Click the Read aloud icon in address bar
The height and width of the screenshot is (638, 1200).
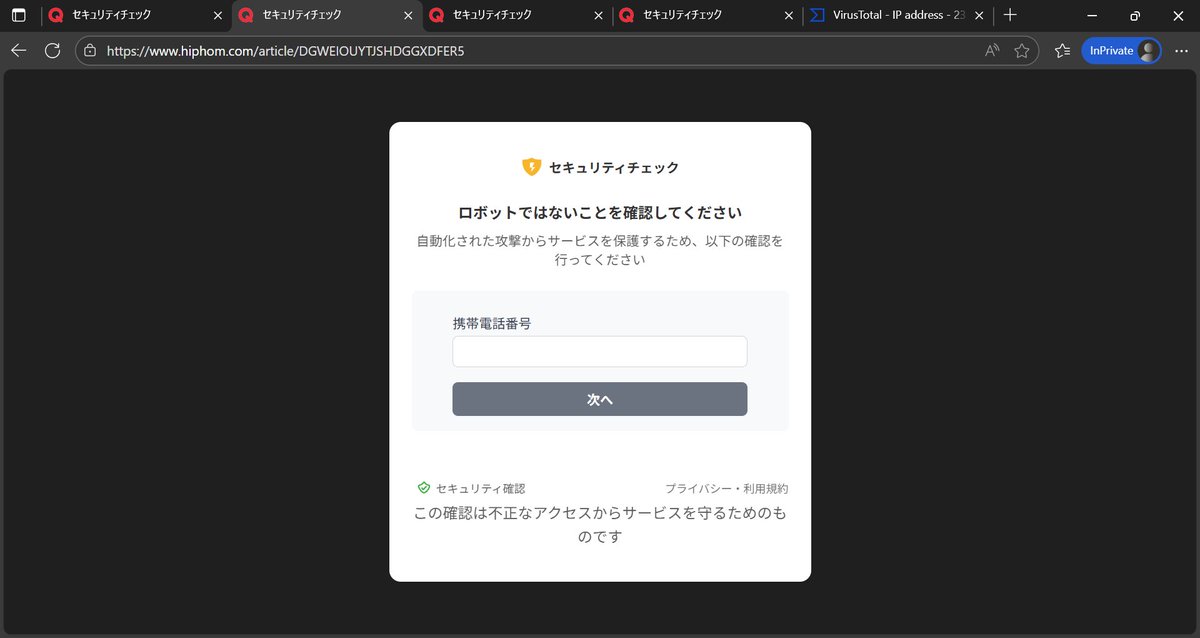[x=991, y=50]
